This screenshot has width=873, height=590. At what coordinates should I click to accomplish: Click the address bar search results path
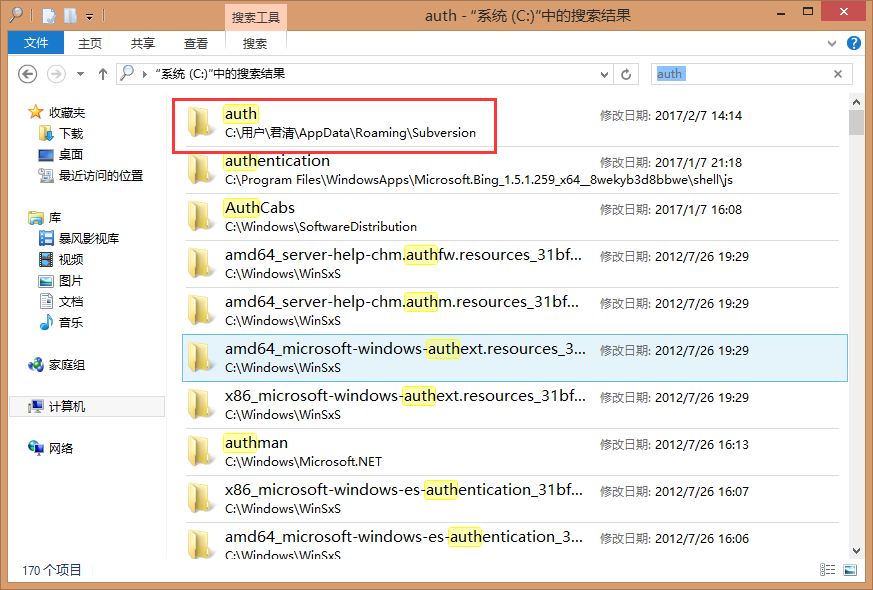[220, 73]
